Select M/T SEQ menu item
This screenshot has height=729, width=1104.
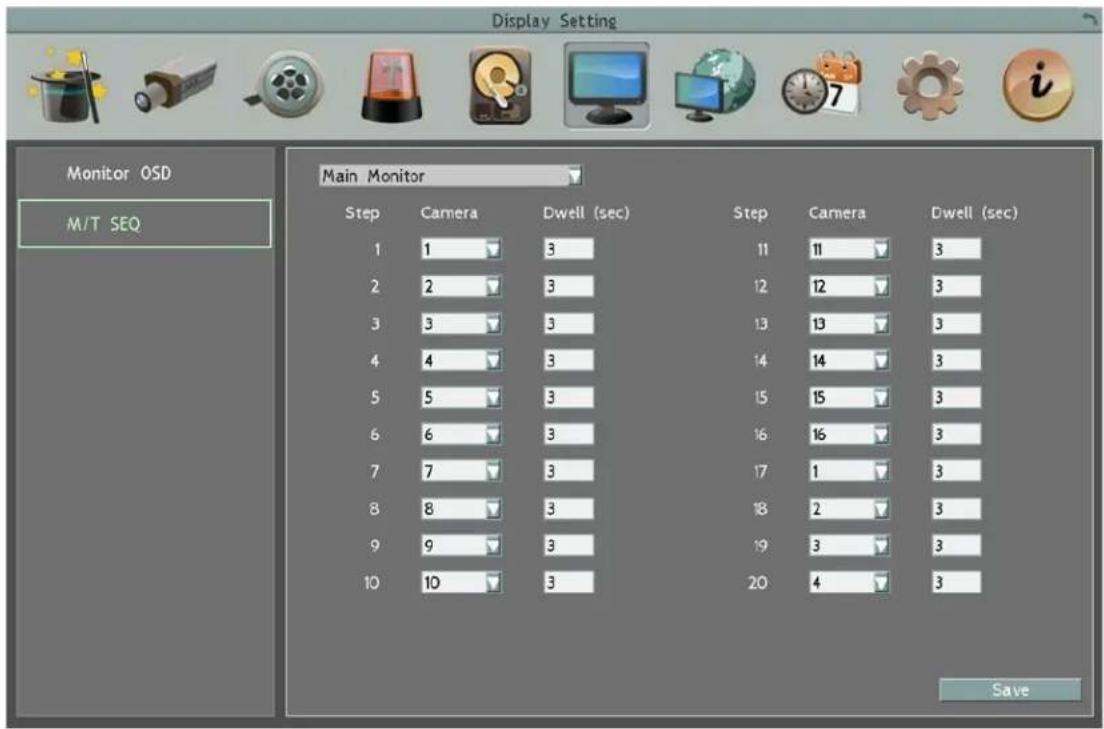(x=144, y=223)
